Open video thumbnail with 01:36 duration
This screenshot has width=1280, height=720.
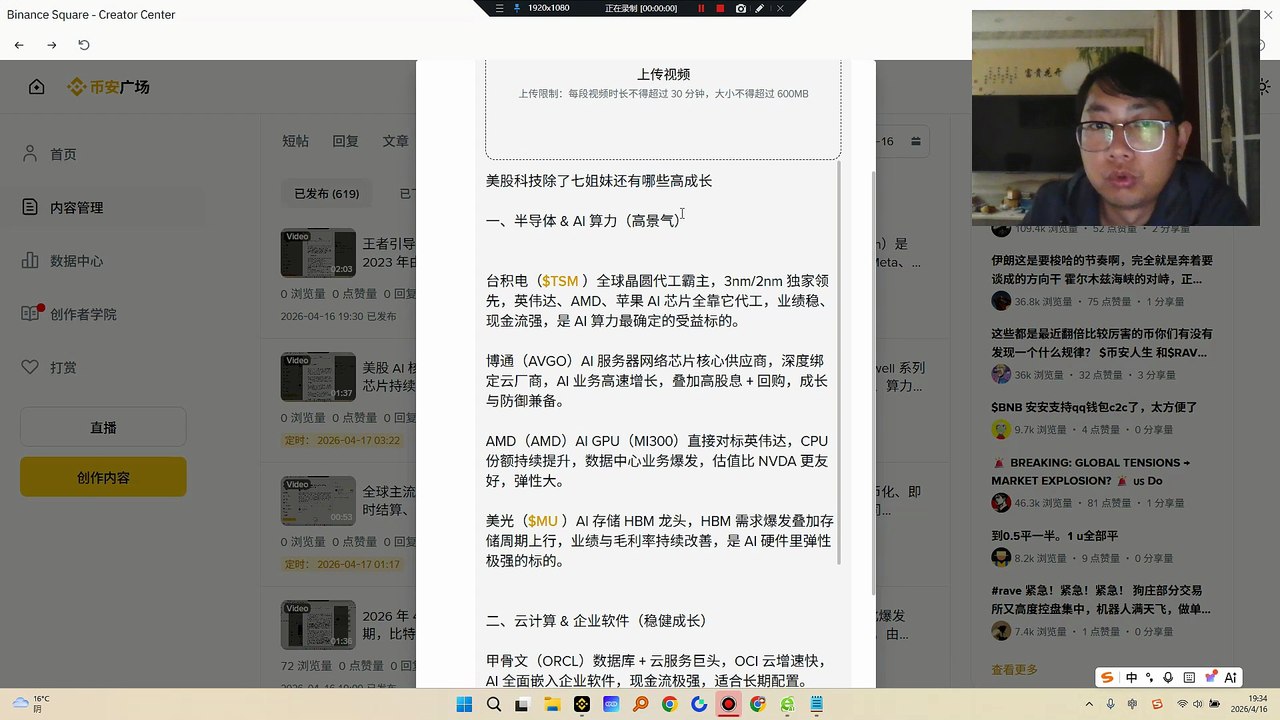click(x=318, y=624)
